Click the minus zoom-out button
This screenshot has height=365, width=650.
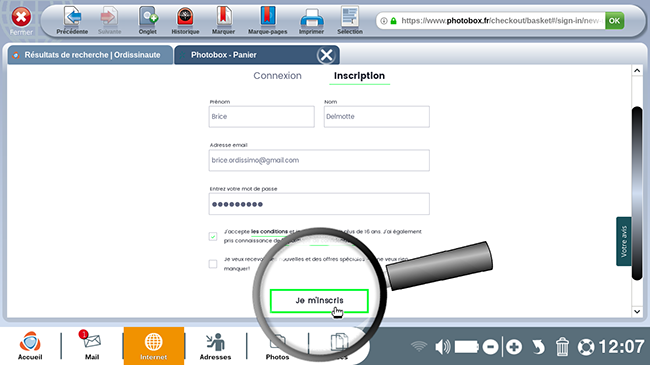pos(490,347)
